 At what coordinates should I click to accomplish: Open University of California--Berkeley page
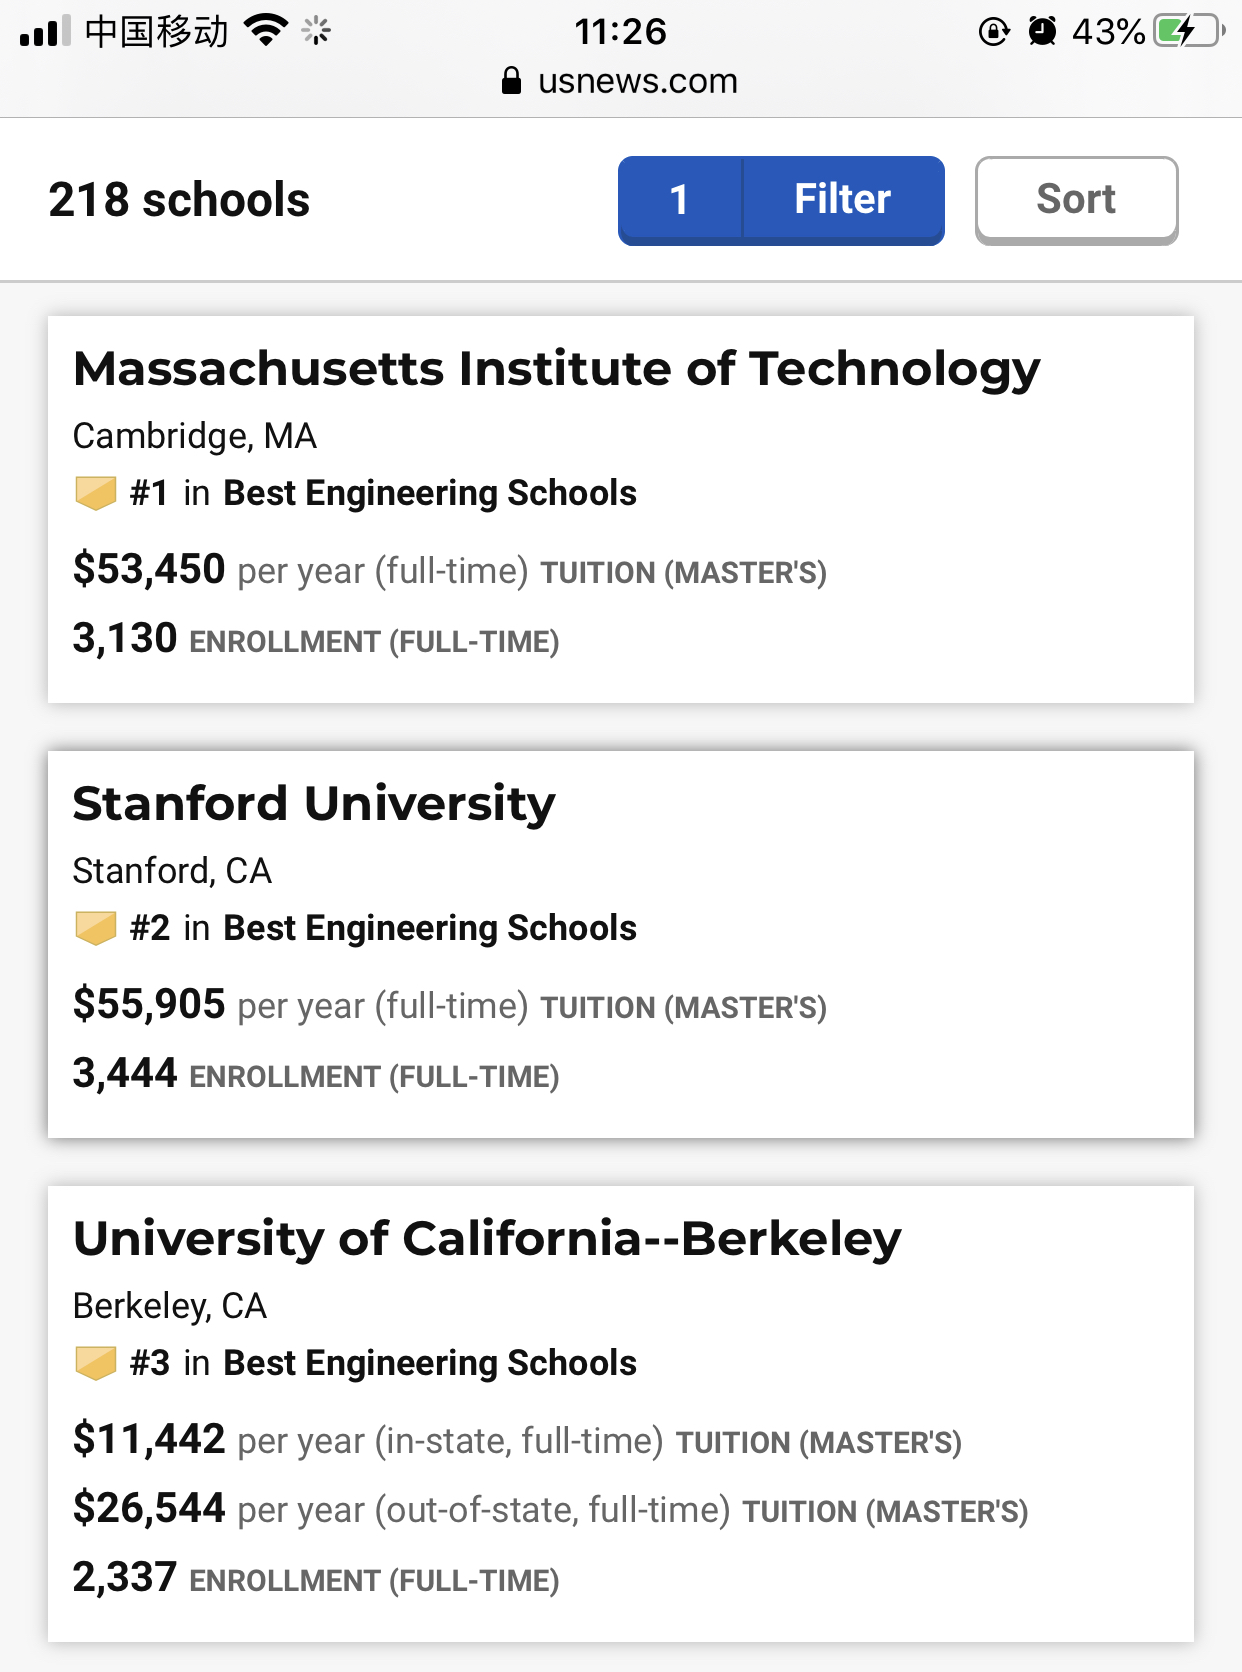pyautogui.click(x=487, y=1239)
